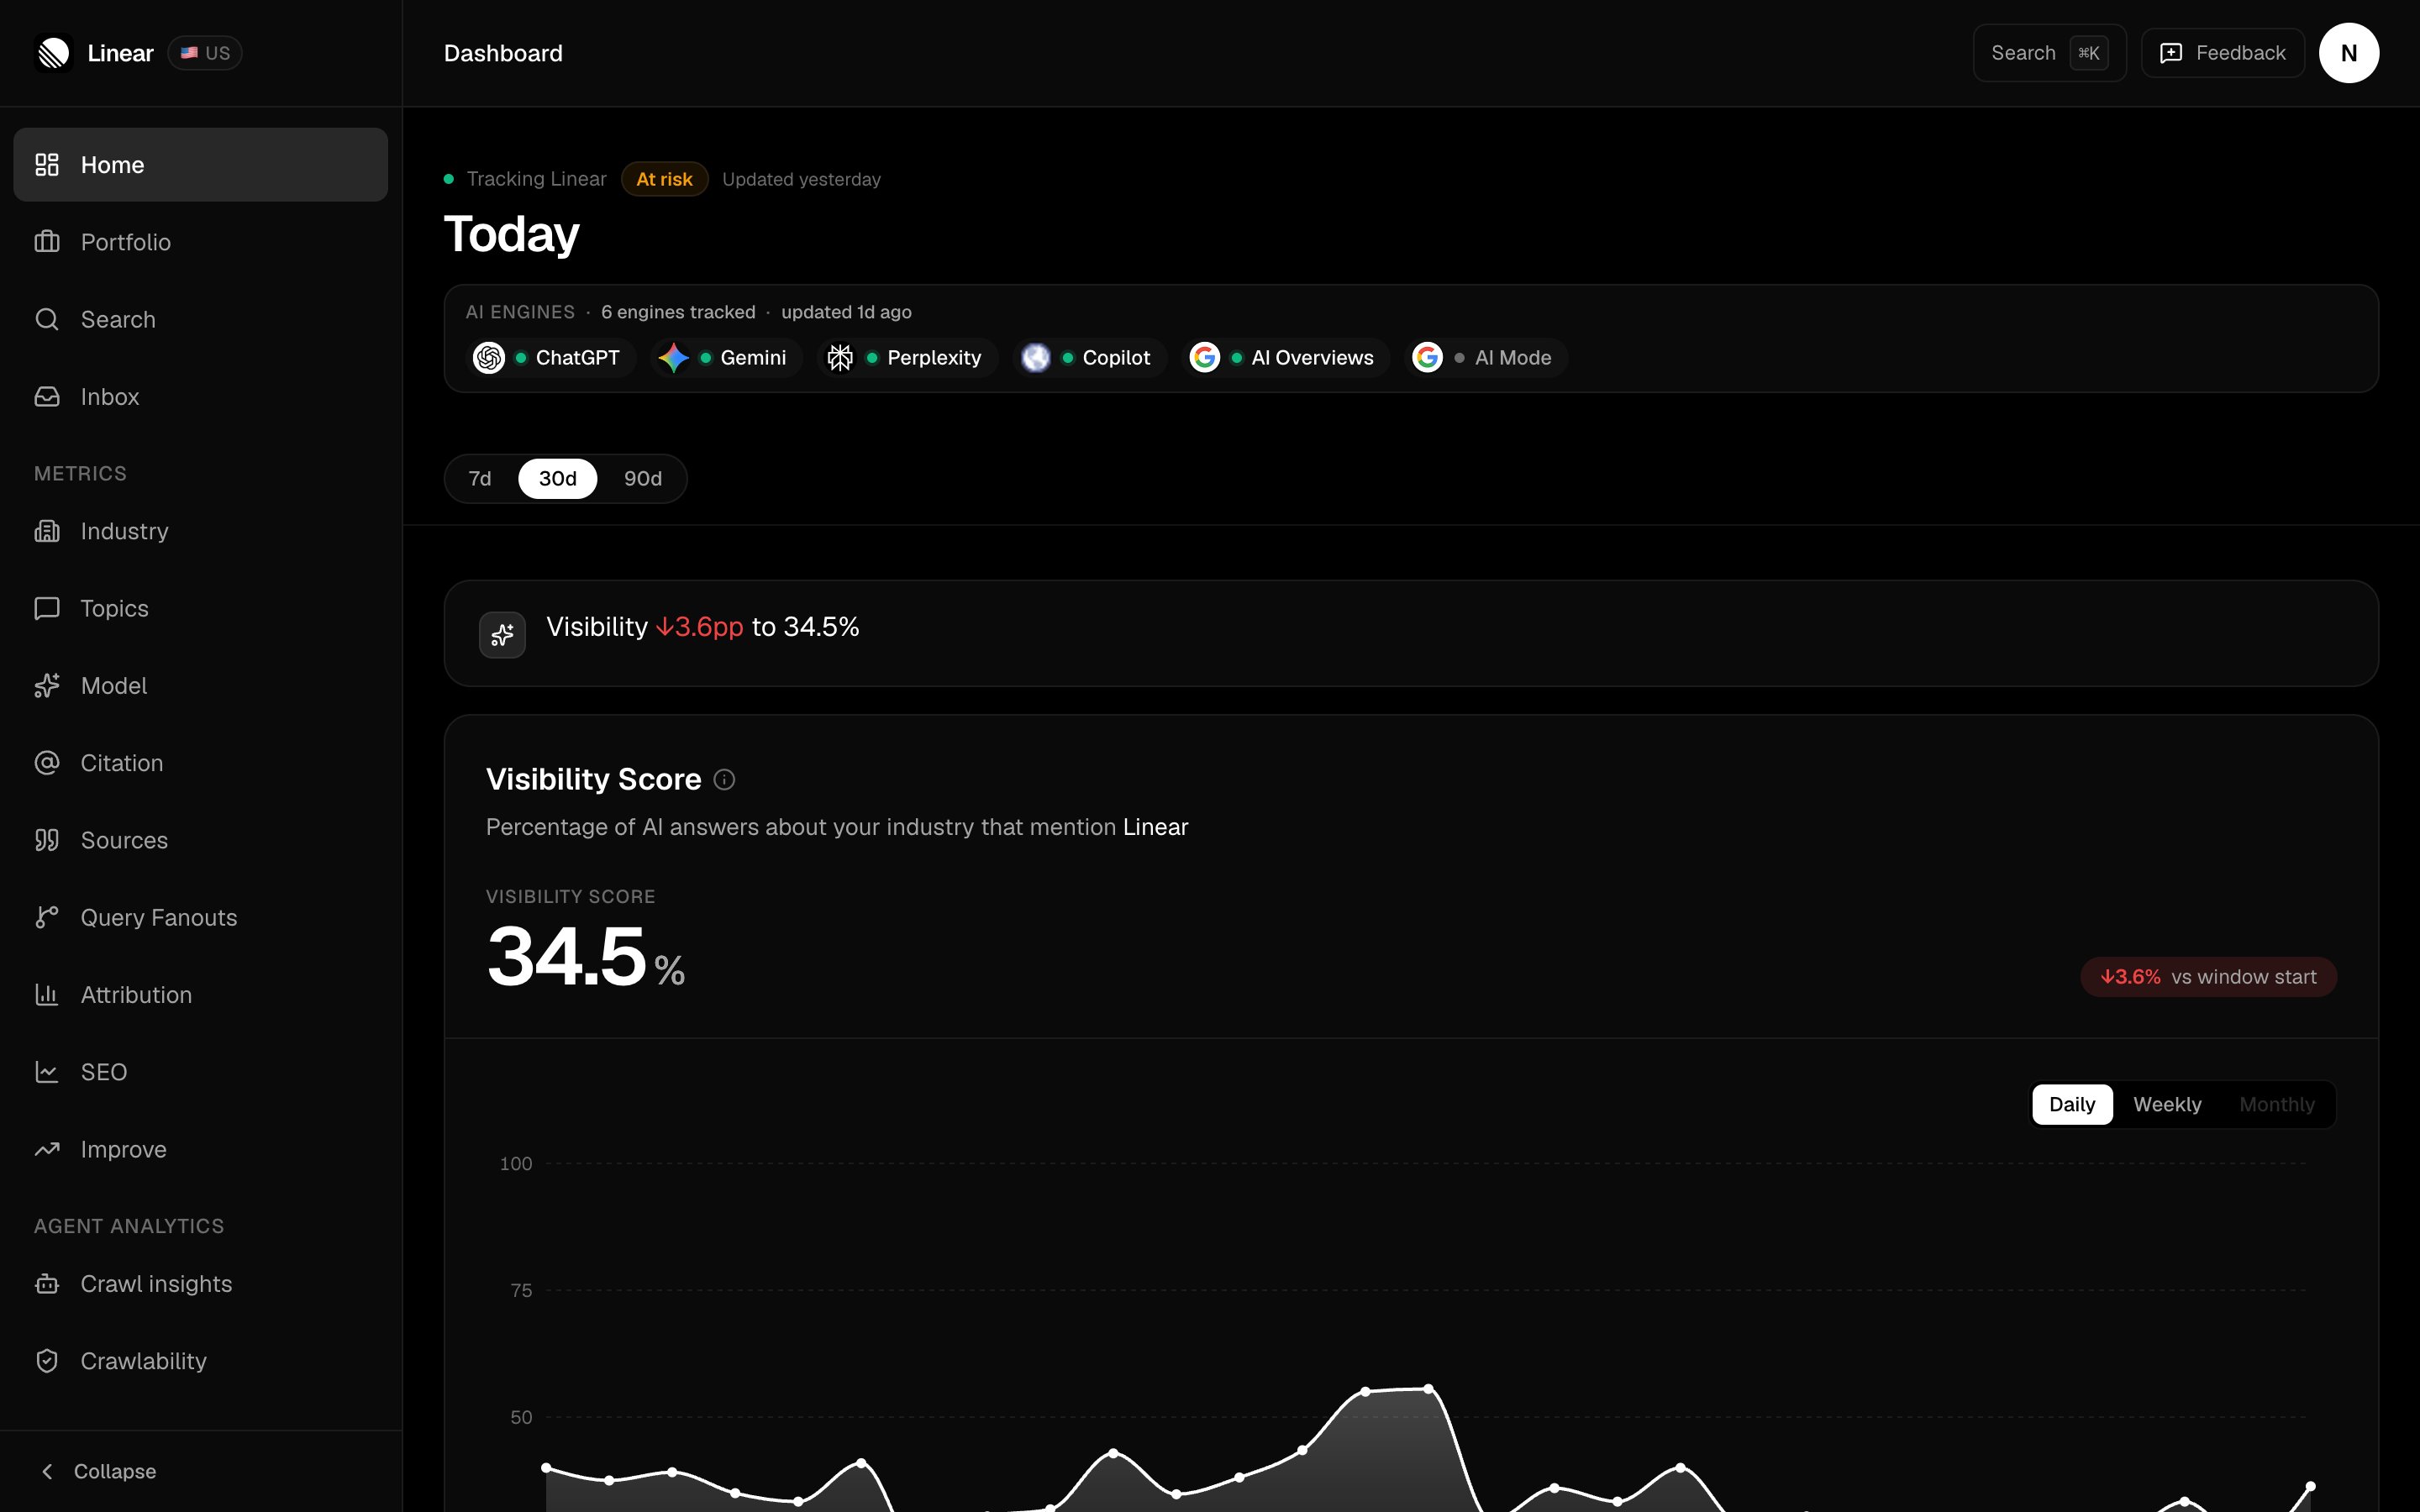Click the Industry building icon
The image size is (2420, 1512).
point(47,531)
